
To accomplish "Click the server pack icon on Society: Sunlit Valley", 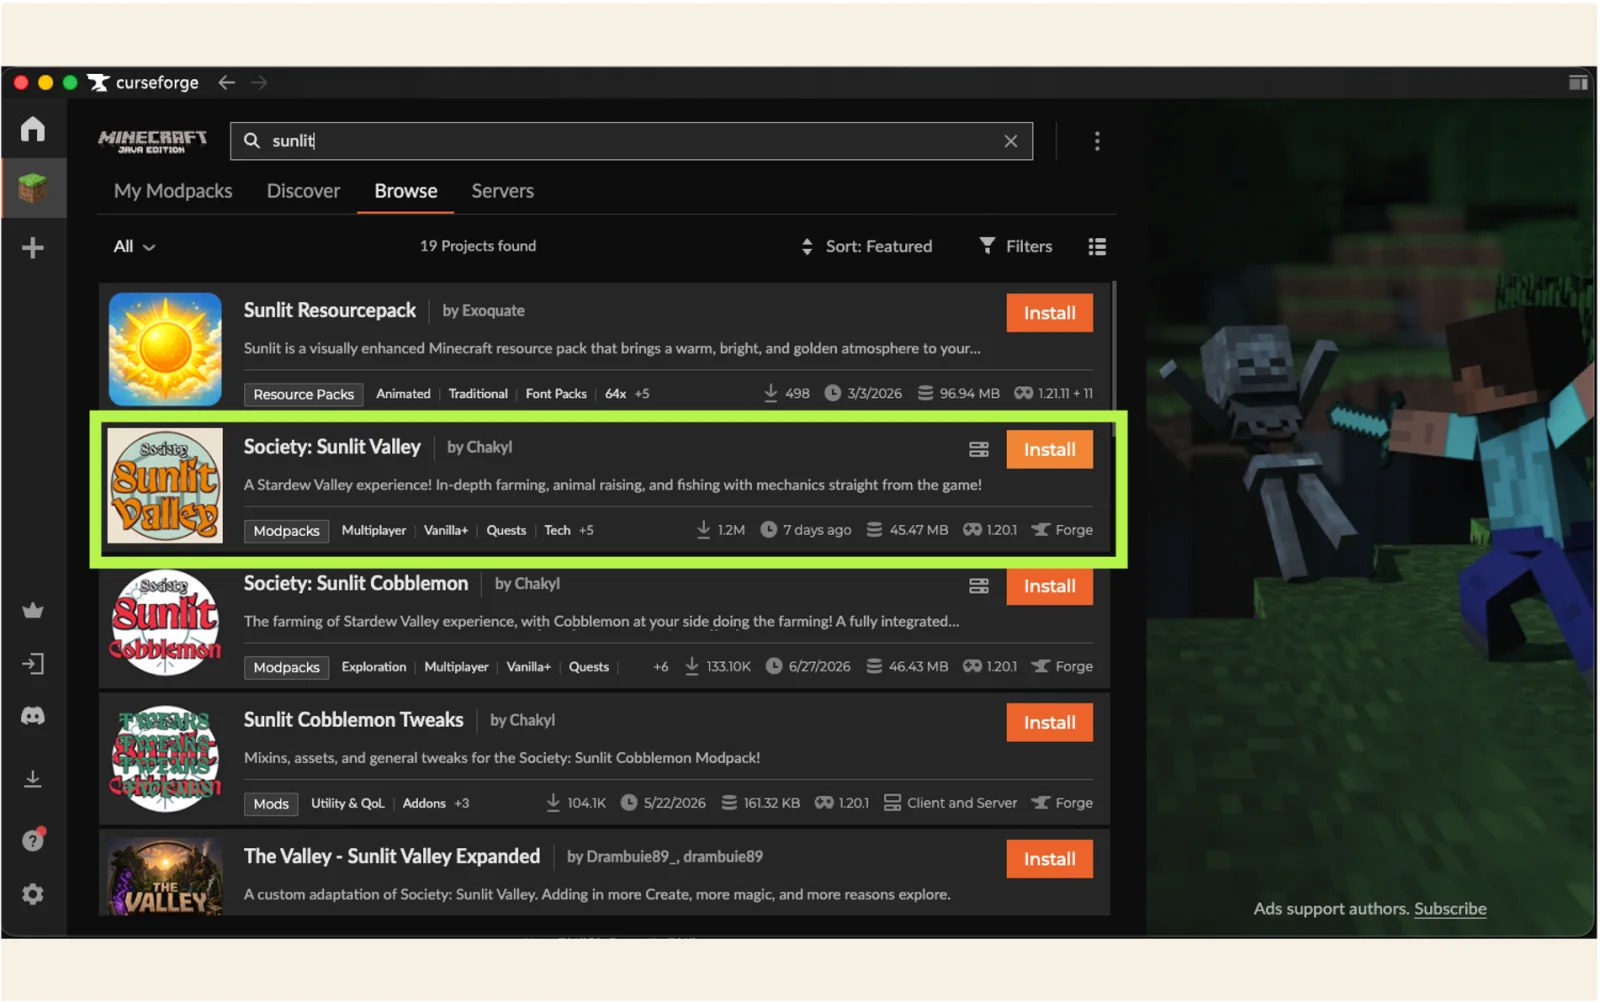I will (979, 449).
